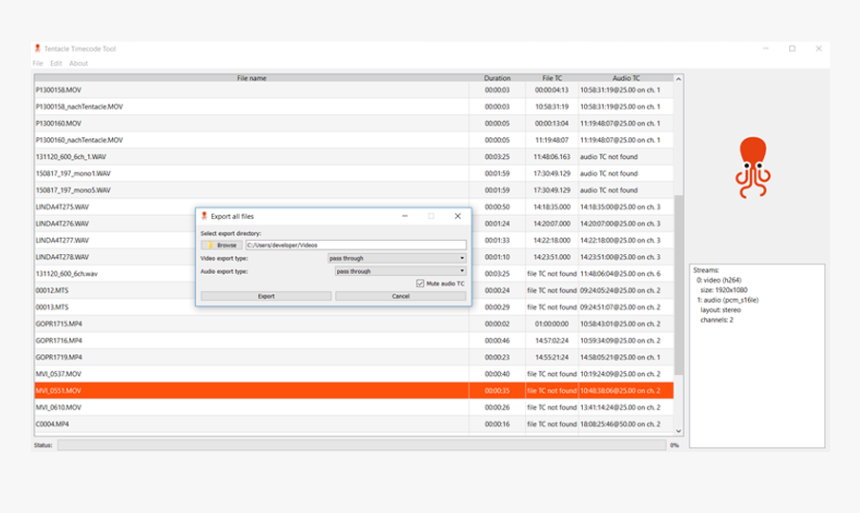
Task: Sort by Audio TC column header
Action: point(626,78)
